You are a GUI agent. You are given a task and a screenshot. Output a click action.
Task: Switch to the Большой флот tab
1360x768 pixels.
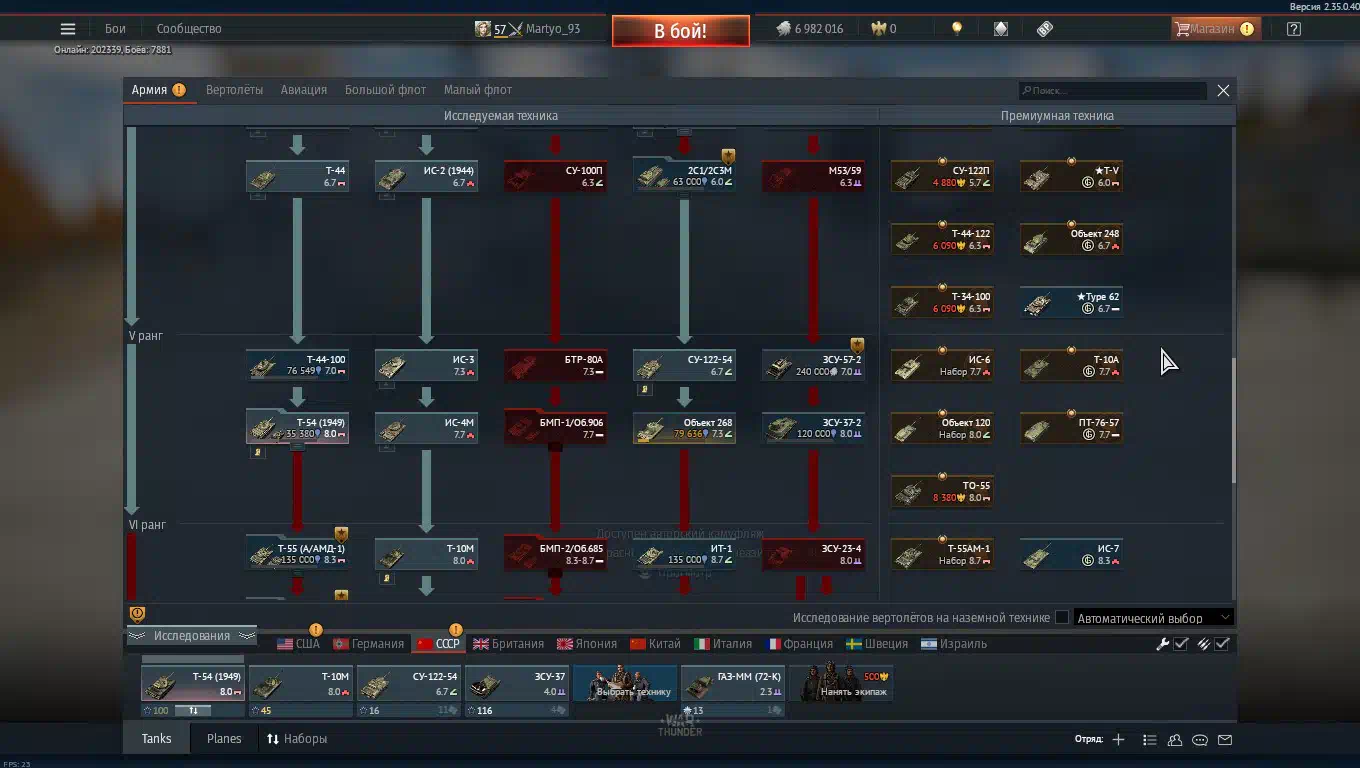point(385,90)
